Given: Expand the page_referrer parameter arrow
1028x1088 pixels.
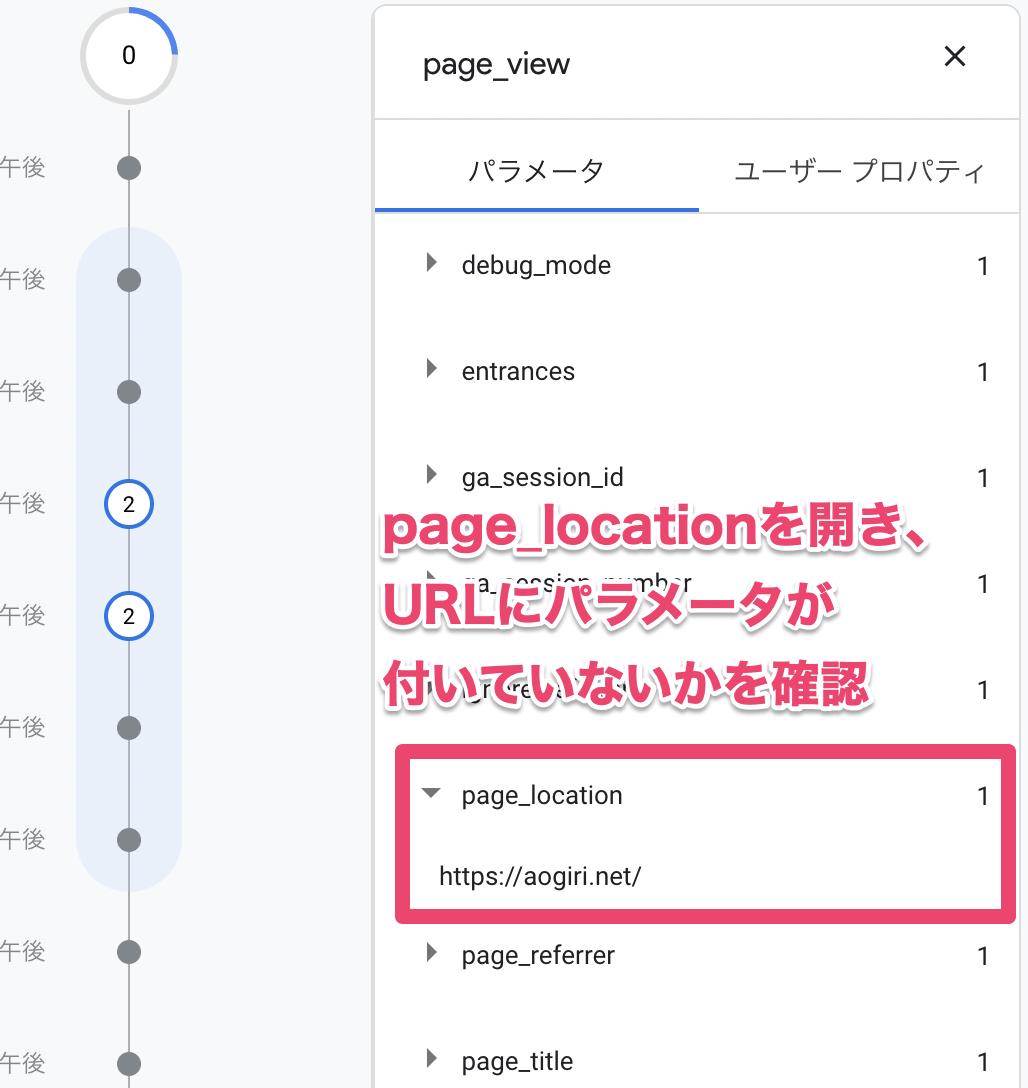Looking at the screenshot, I should [x=432, y=953].
